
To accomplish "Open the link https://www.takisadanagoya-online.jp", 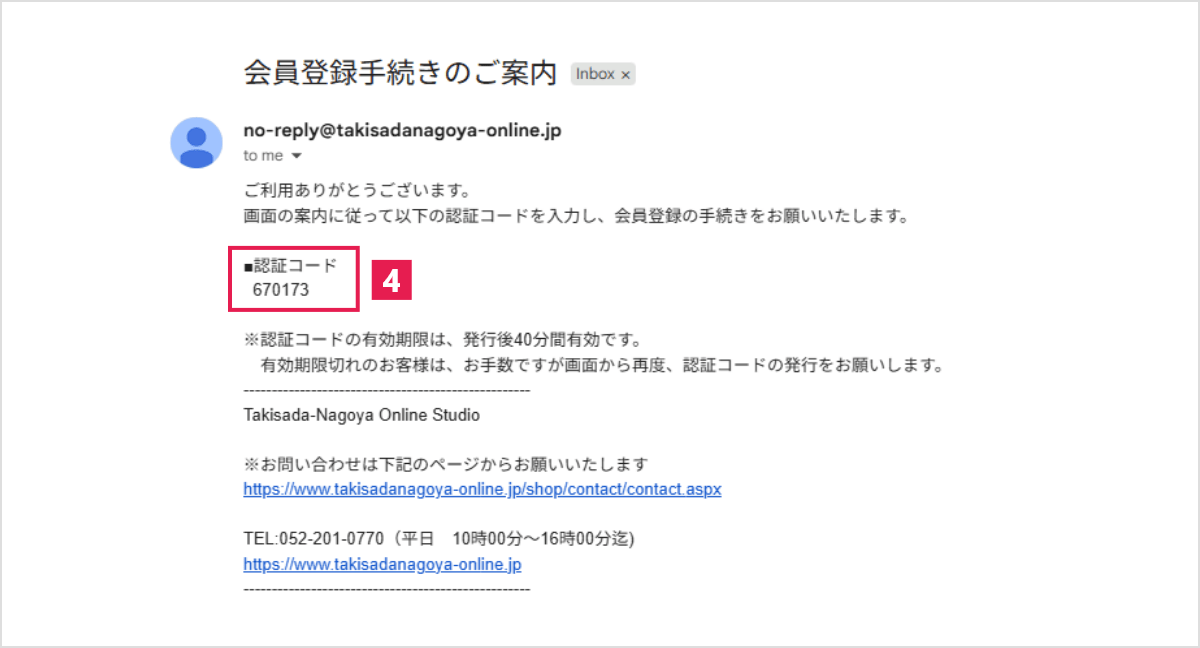I will point(381,564).
